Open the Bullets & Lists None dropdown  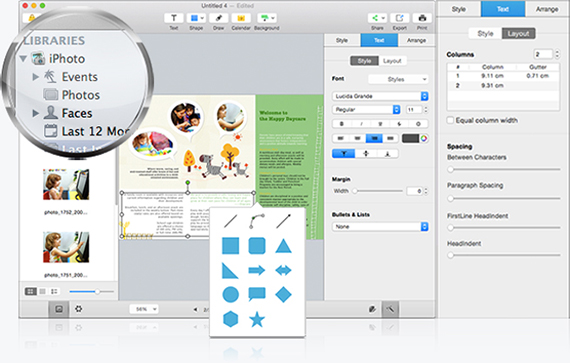(380, 227)
